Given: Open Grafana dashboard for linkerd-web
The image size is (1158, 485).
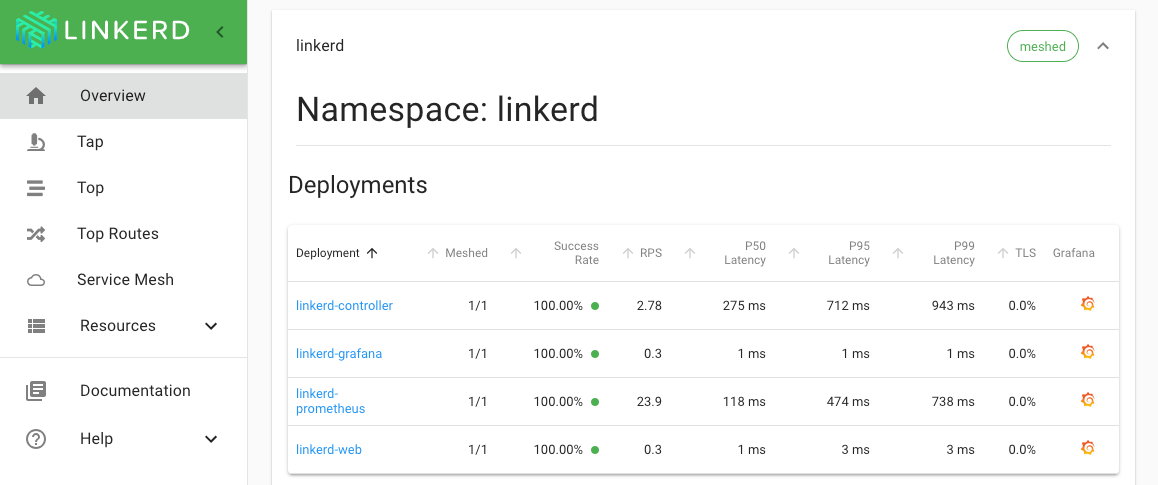Looking at the screenshot, I should 1088,448.
